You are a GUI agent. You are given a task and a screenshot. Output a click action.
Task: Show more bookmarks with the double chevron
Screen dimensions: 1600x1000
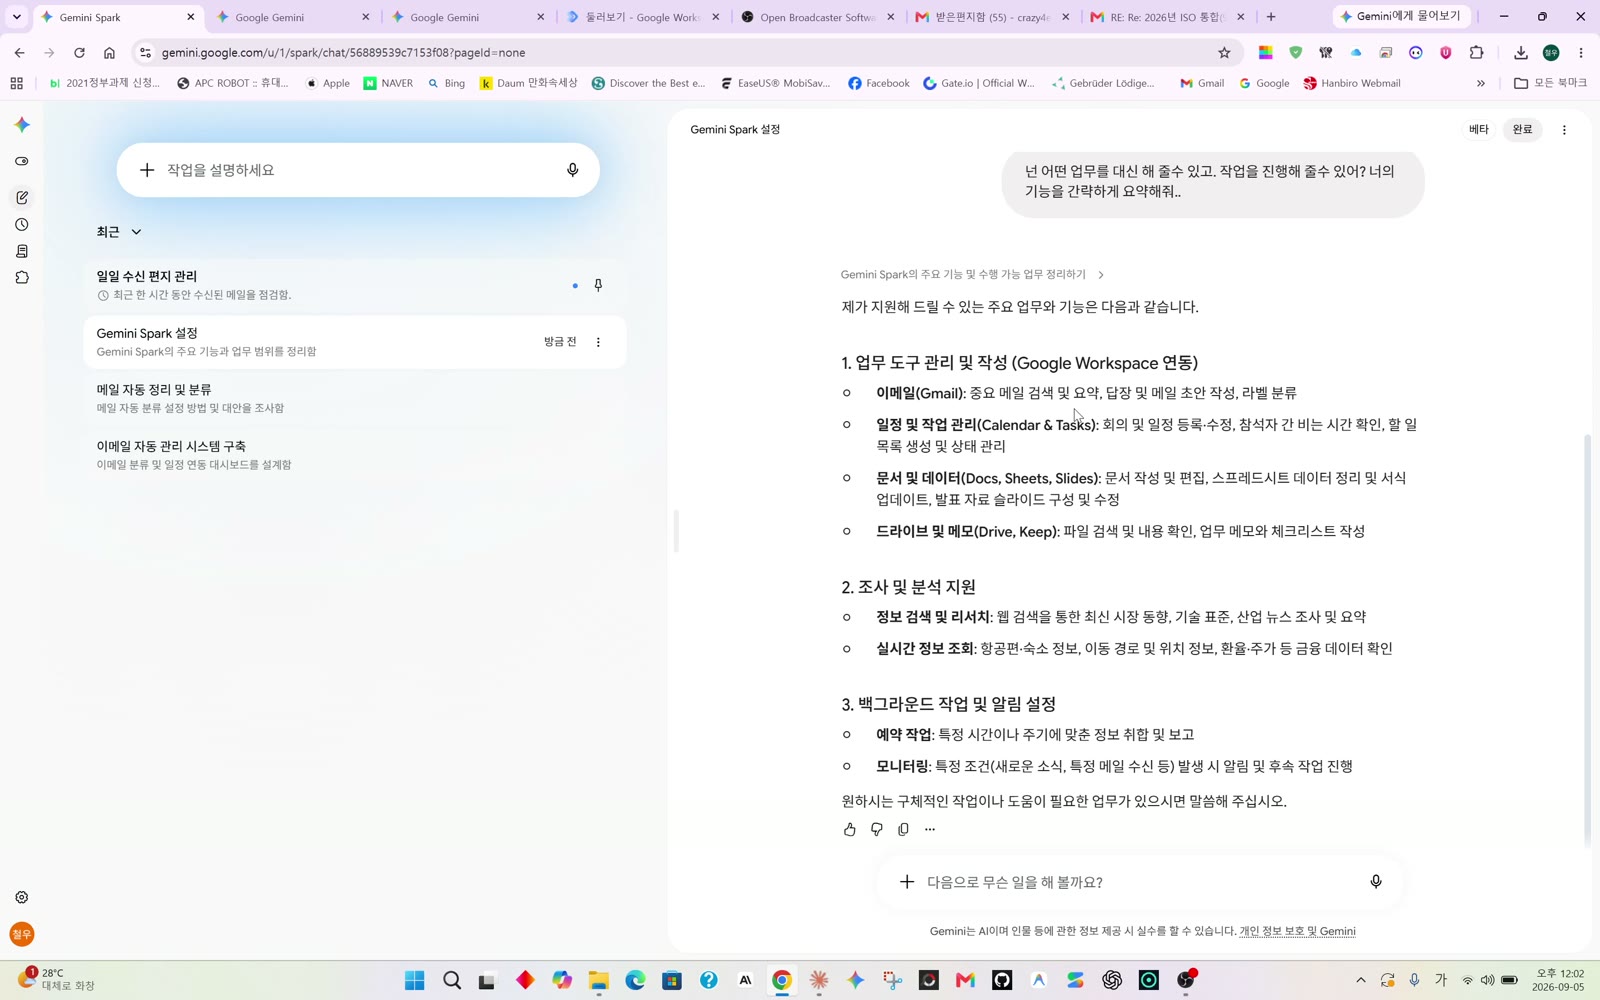tap(1480, 84)
